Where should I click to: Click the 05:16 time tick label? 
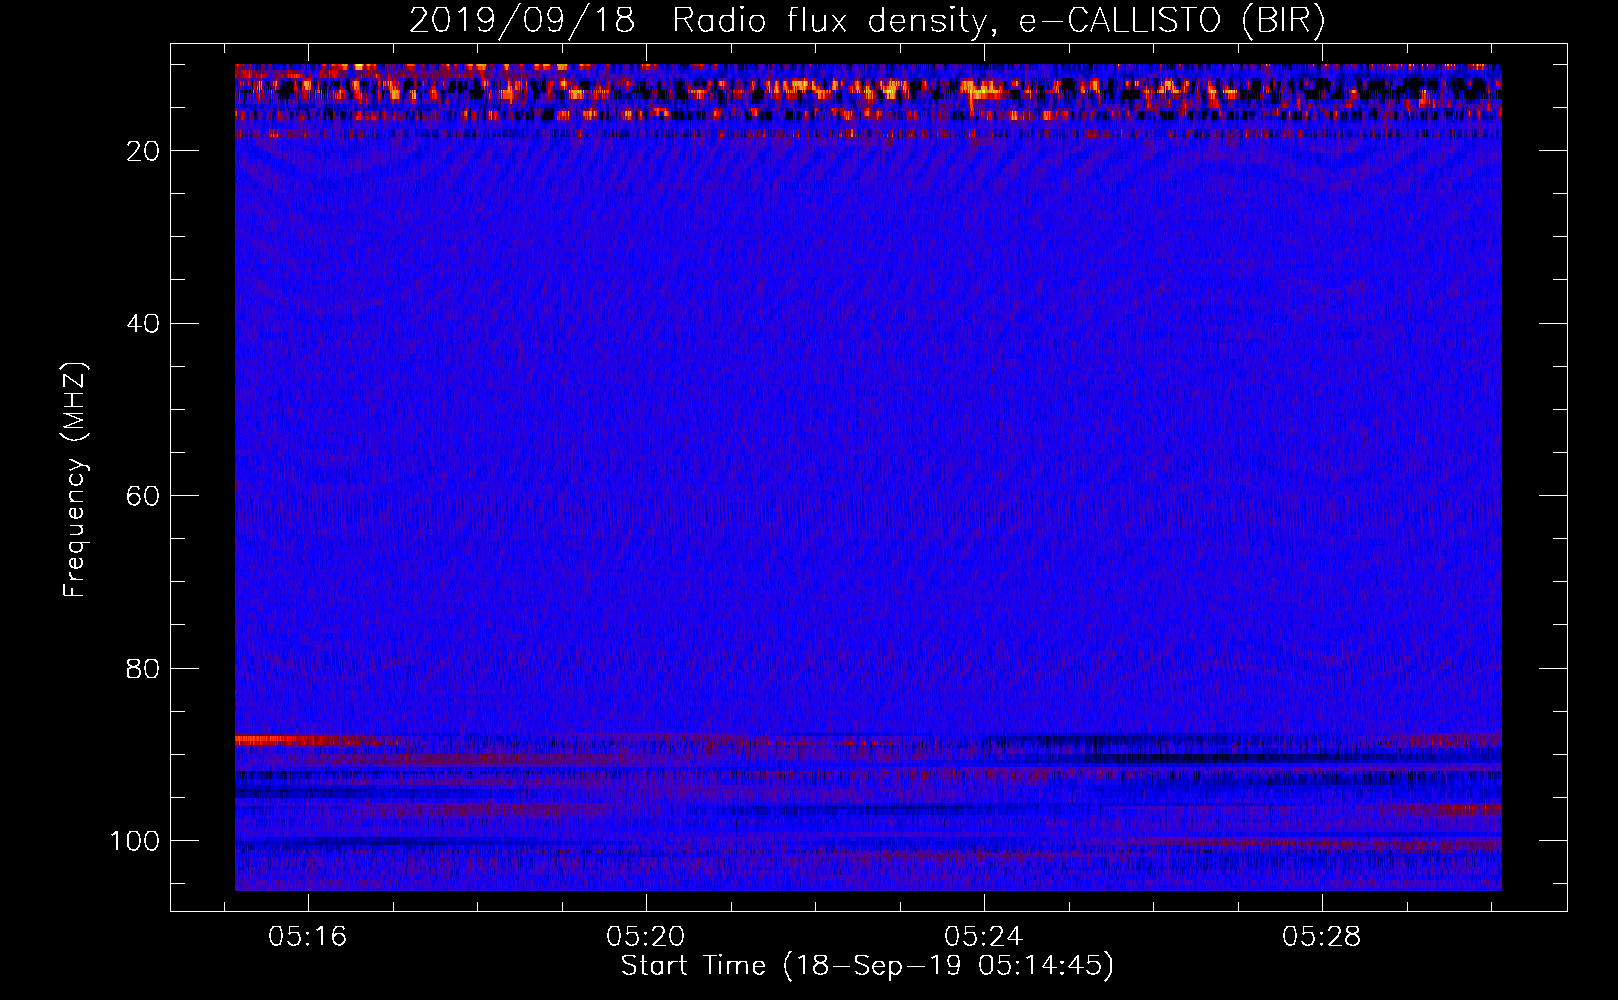tap(308, 936)
